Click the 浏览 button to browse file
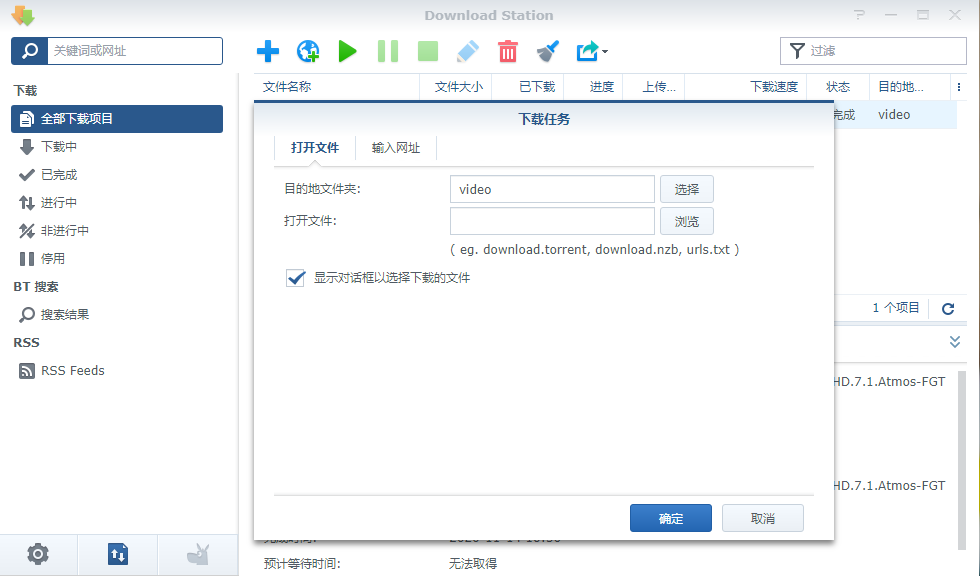 (x=687, y=221)
